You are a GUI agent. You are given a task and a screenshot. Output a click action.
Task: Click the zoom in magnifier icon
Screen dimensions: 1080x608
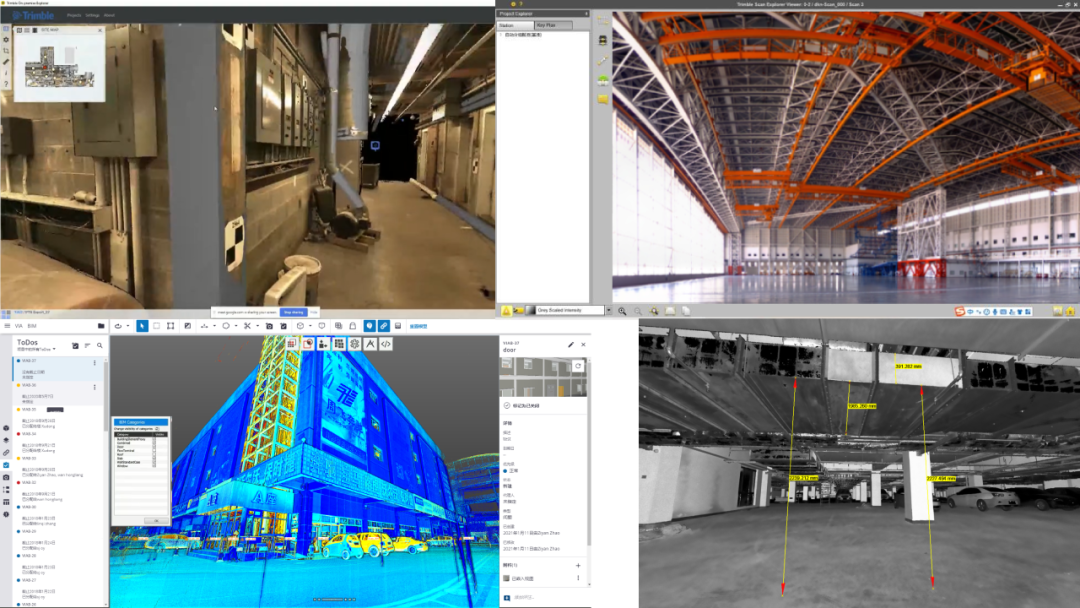622,311
